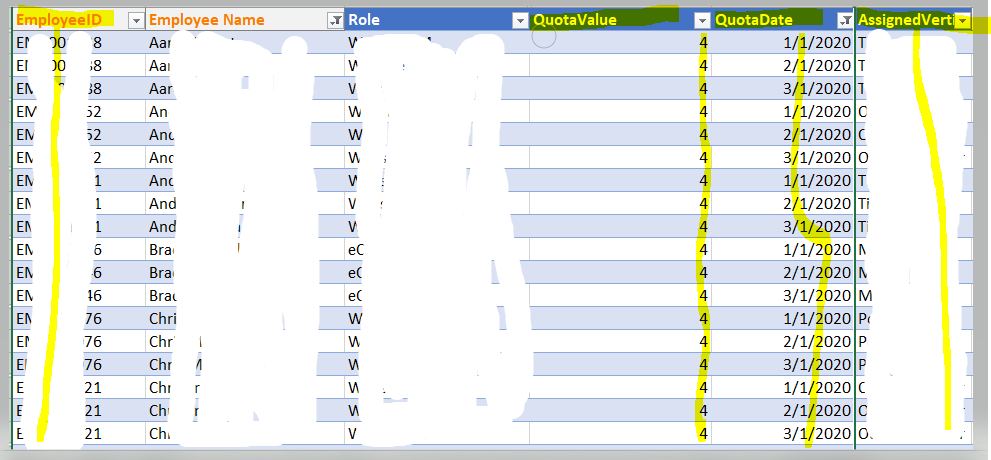Select 1/1/2020 date in the Brac rows
Screen dimensions: 991x460
click(819, 250)
